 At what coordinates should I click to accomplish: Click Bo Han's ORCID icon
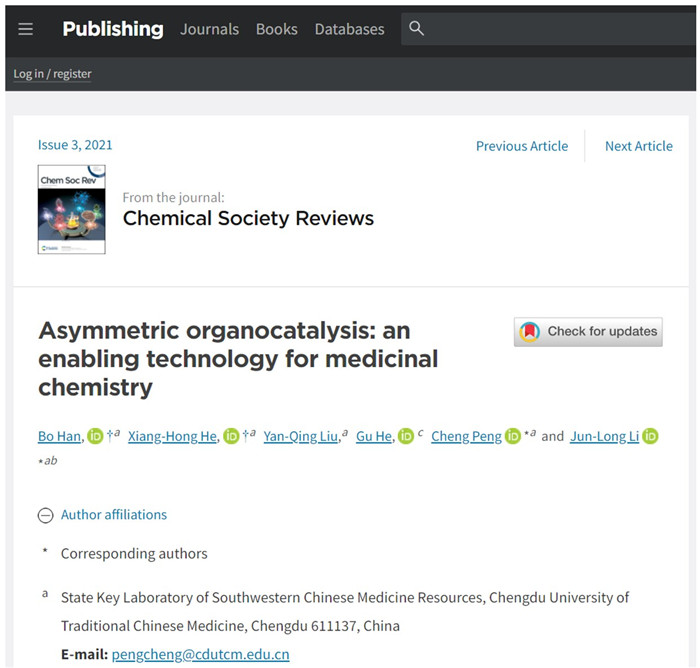coord(95,436)
